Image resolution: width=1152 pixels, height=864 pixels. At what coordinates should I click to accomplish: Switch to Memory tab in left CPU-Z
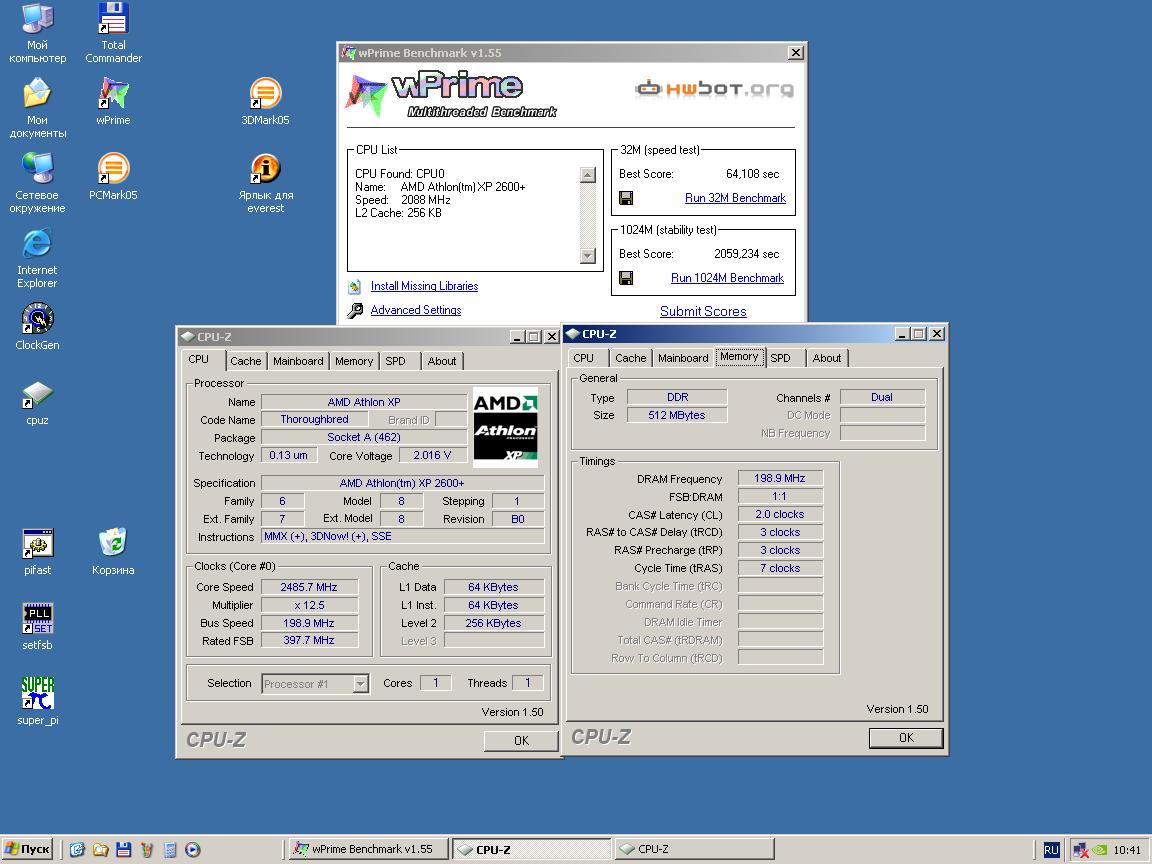coord(354,361)
